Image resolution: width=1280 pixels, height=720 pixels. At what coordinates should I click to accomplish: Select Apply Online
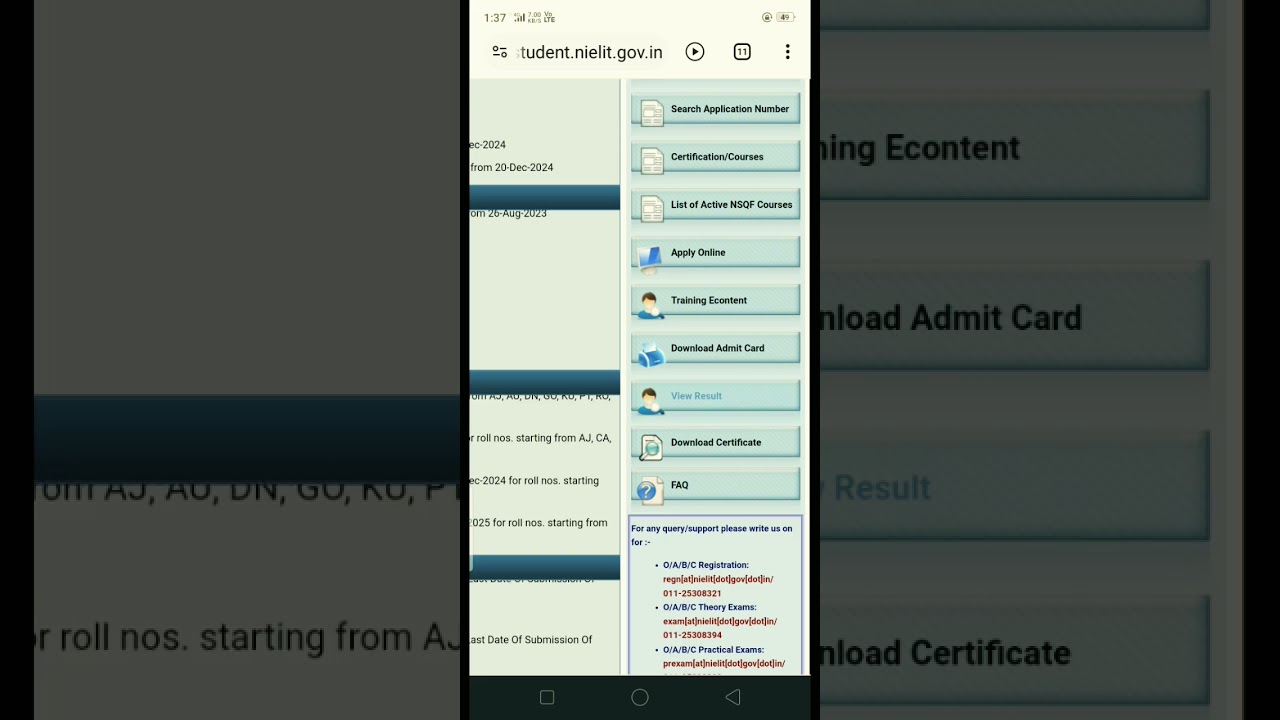(x=716, y=253)
